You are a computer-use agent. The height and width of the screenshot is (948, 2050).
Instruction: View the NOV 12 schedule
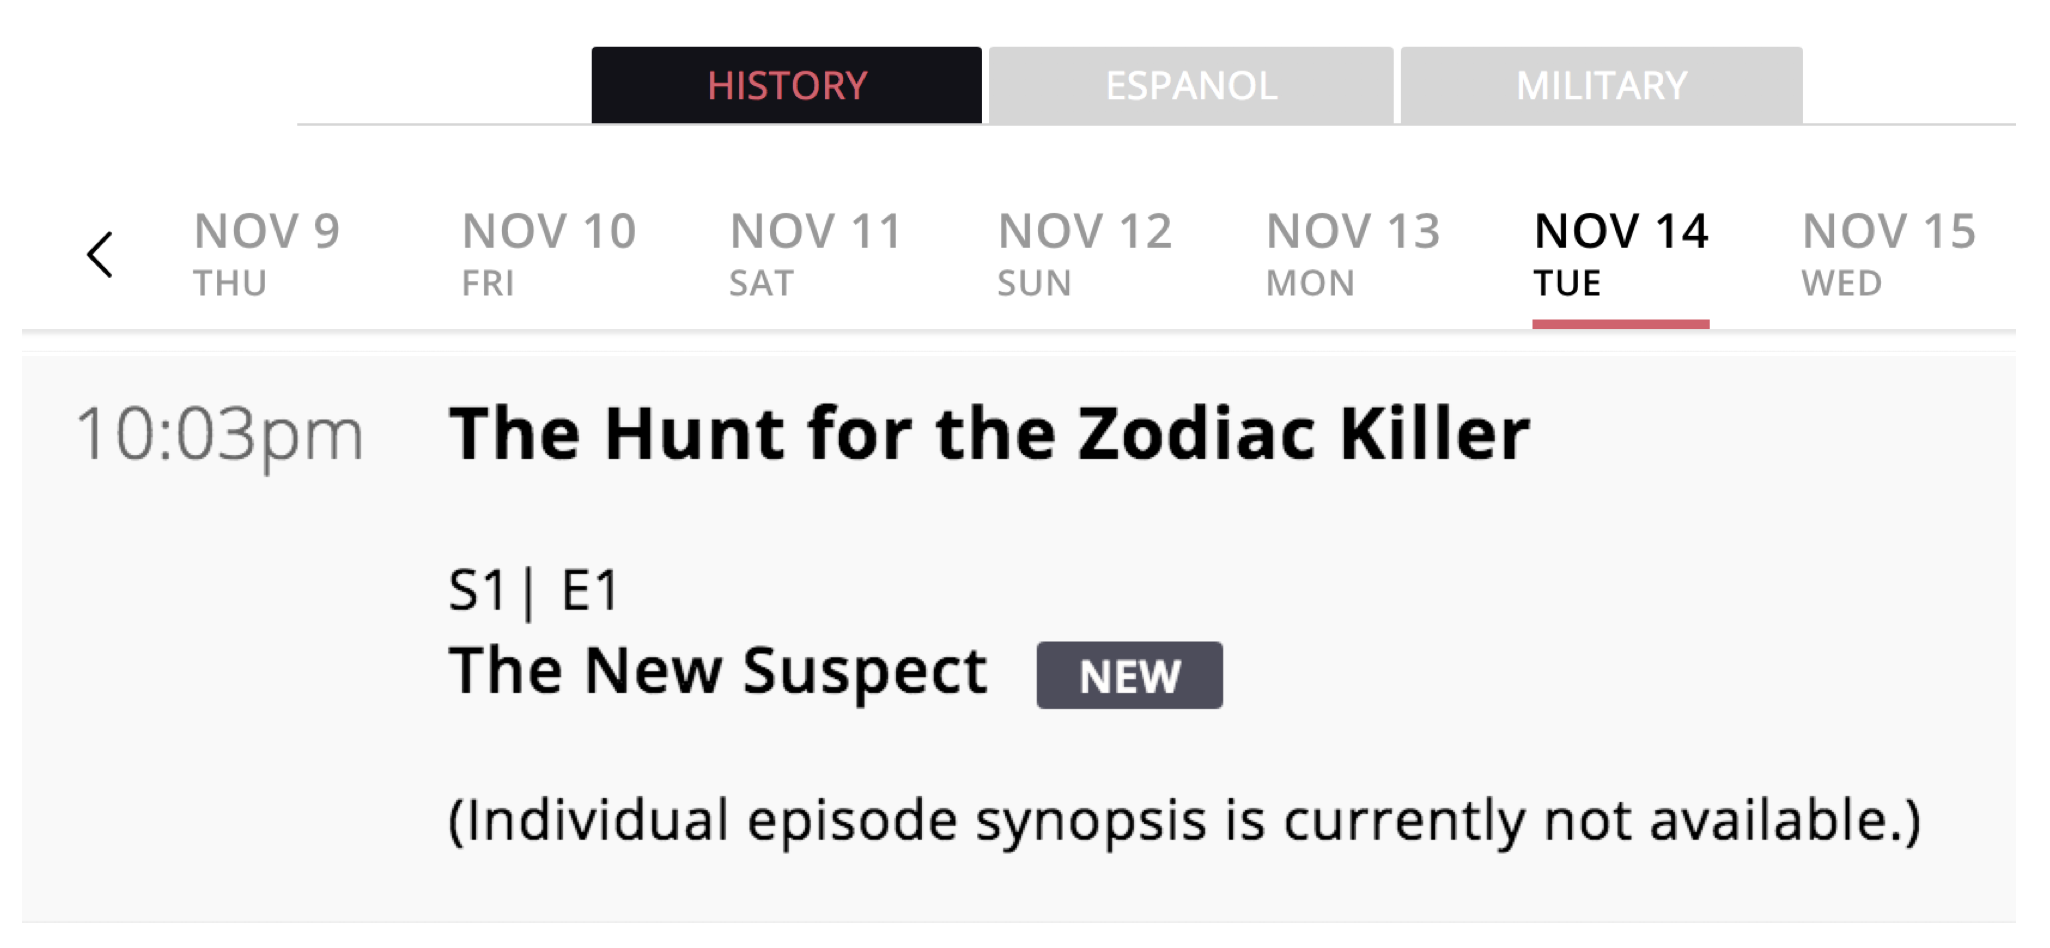(1085, 254)
